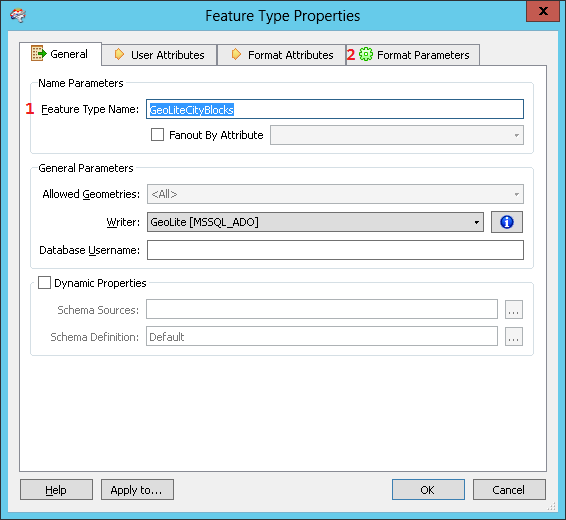Viewport: 566px width, 520px height.
Task: Click the blue info icon beside Writer
Action: pos(506,222)
